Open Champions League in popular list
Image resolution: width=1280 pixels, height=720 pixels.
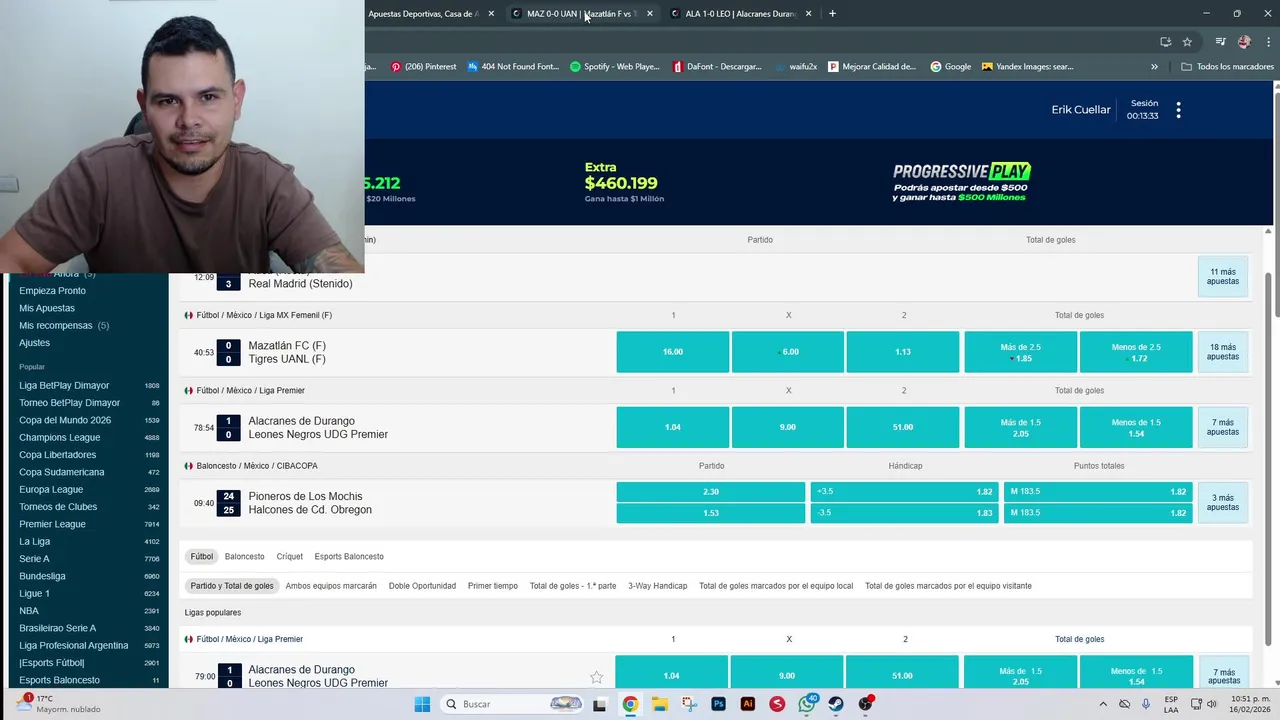coord(59,437)
